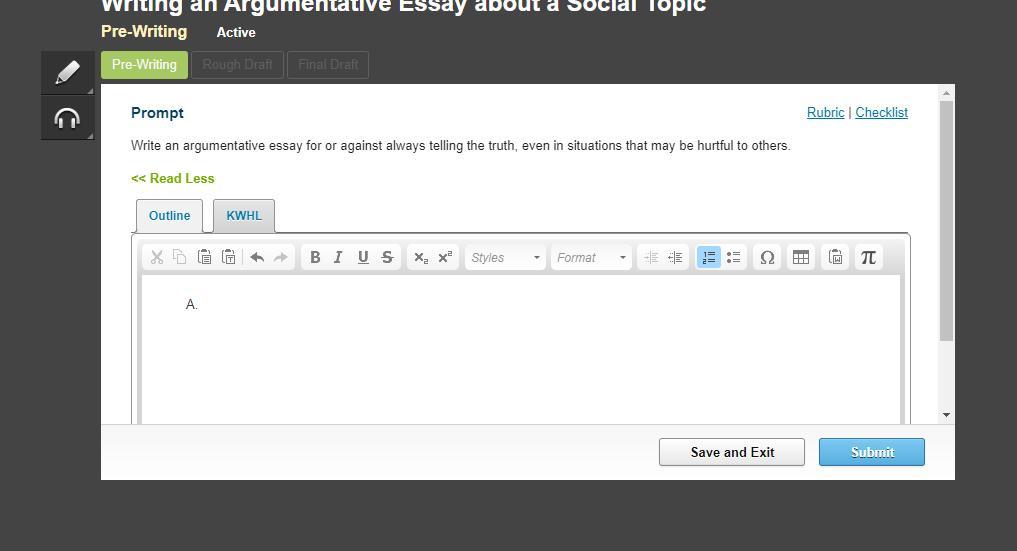Click the Submit button
This screenshot has height=551, width=1017.
click(872, 452)
